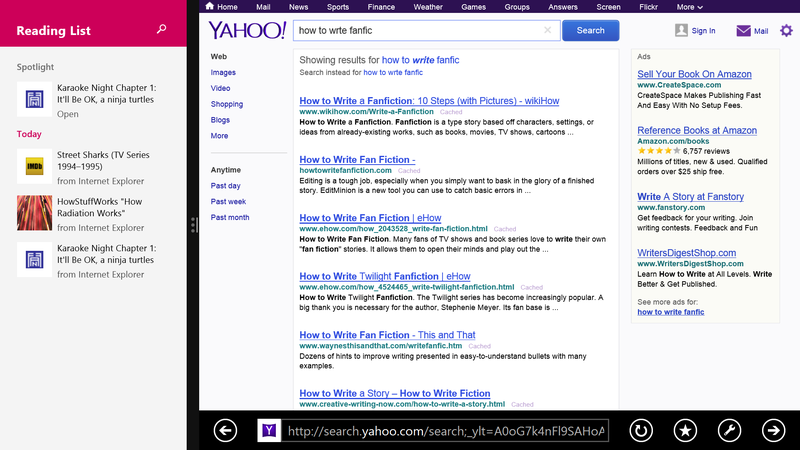Click 'how to write fanfic' more ads link
Viewport: 800px width, 450px height.
[670, 312]
